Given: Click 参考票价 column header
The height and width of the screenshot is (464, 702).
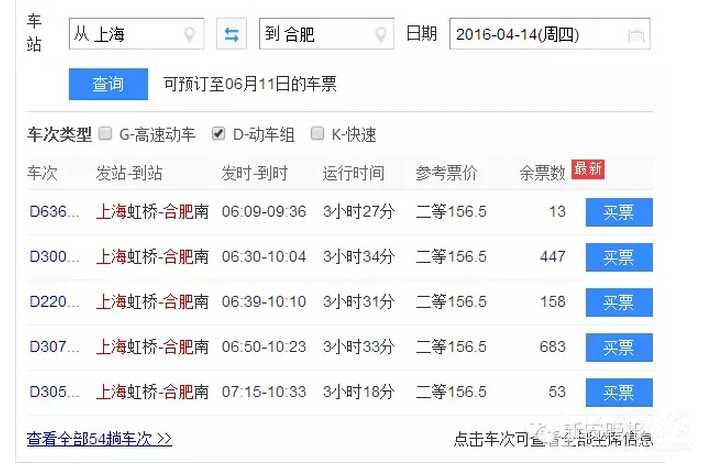Looking at the screenshot, I should click(446, 173).
